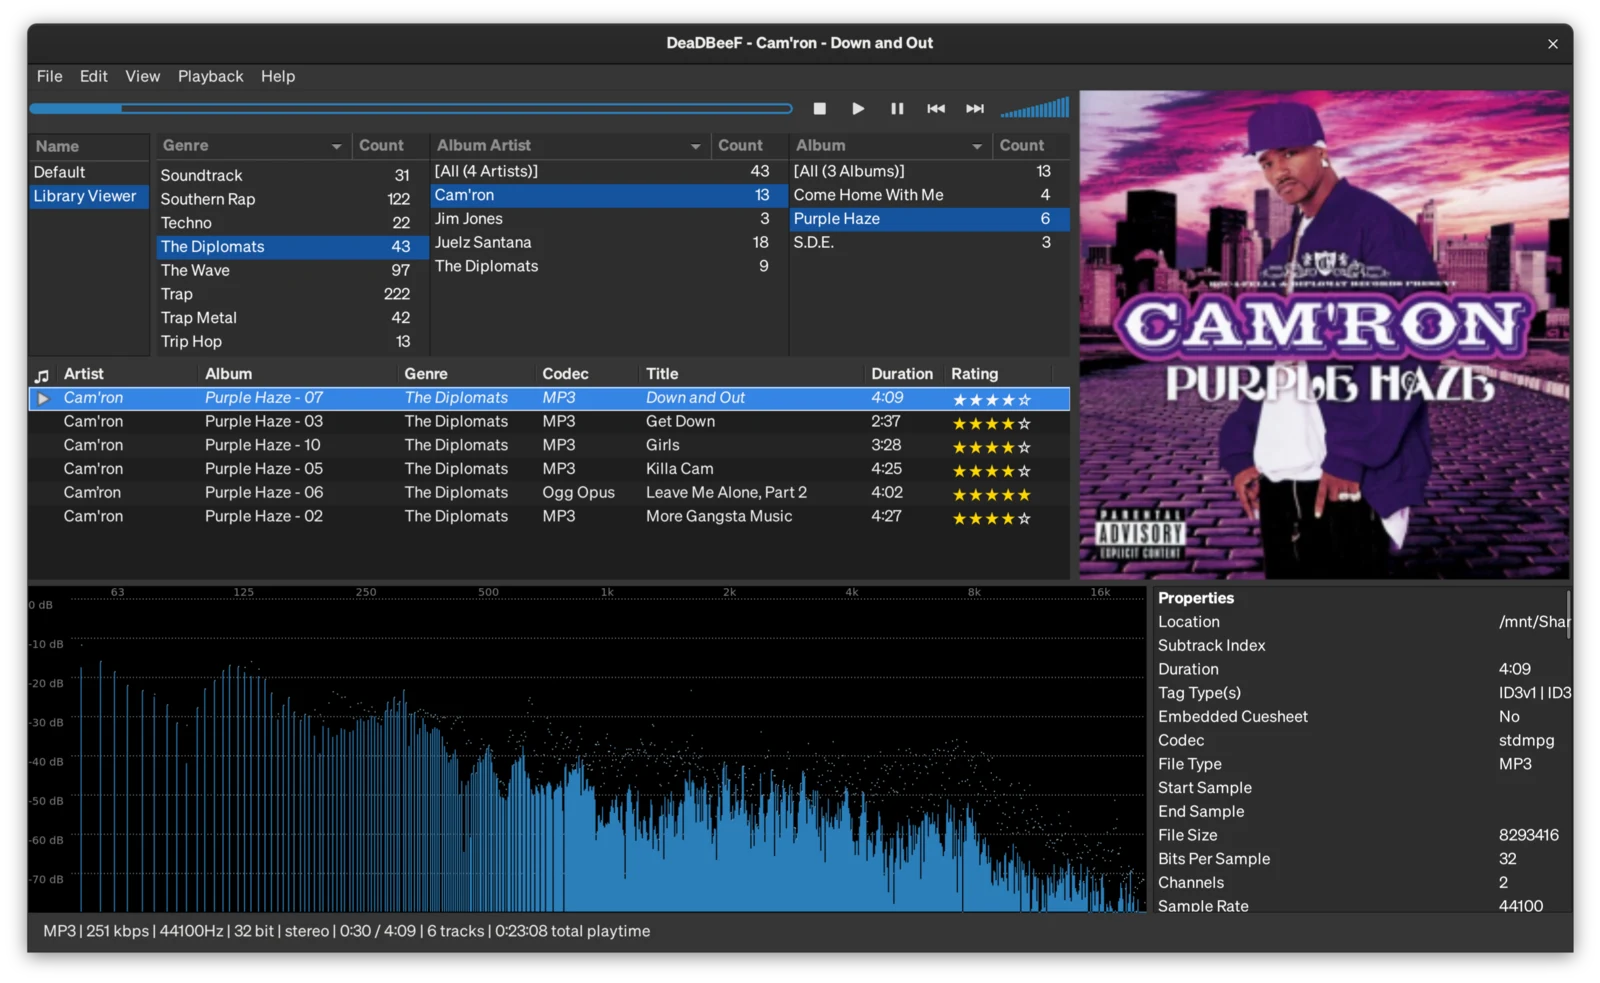Screen dimensions: 1600x983
Task: Select the S.D.E. album
Action: click(929, 243)
